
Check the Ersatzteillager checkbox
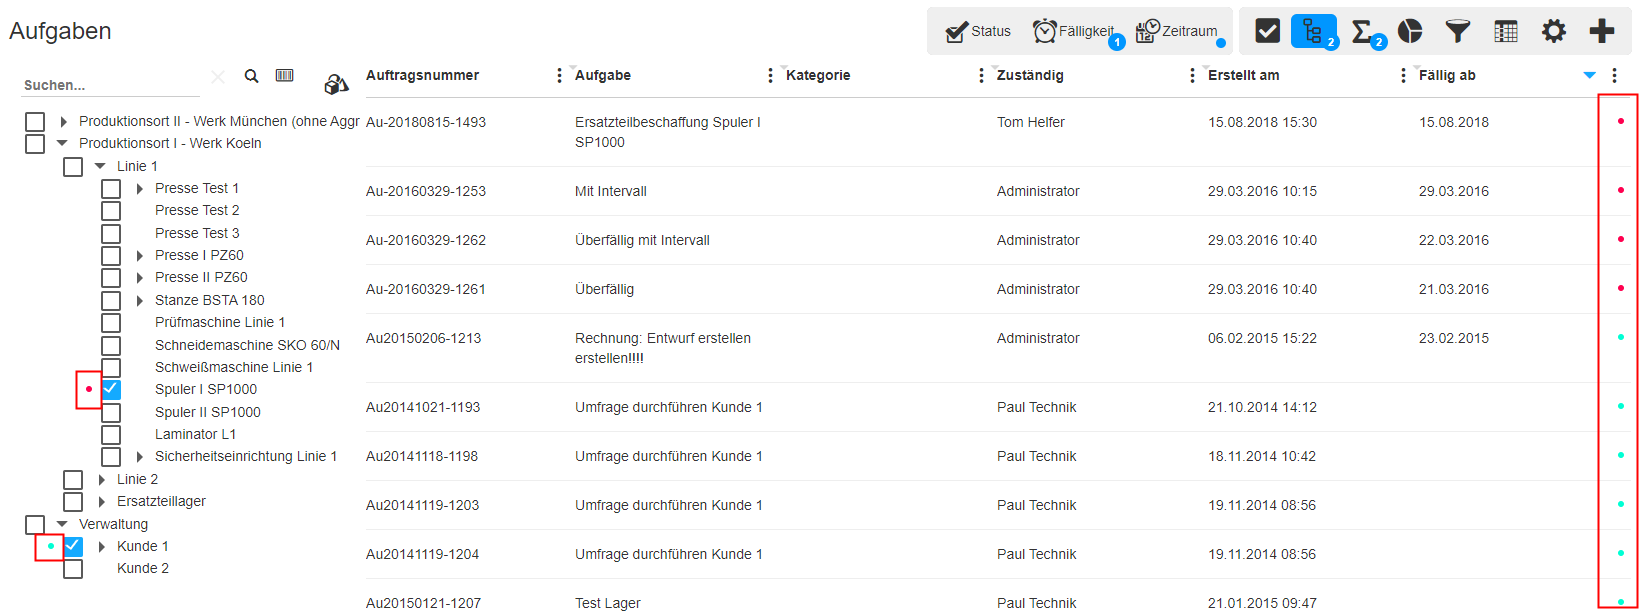pyautogui.click(x=73, y=501)
